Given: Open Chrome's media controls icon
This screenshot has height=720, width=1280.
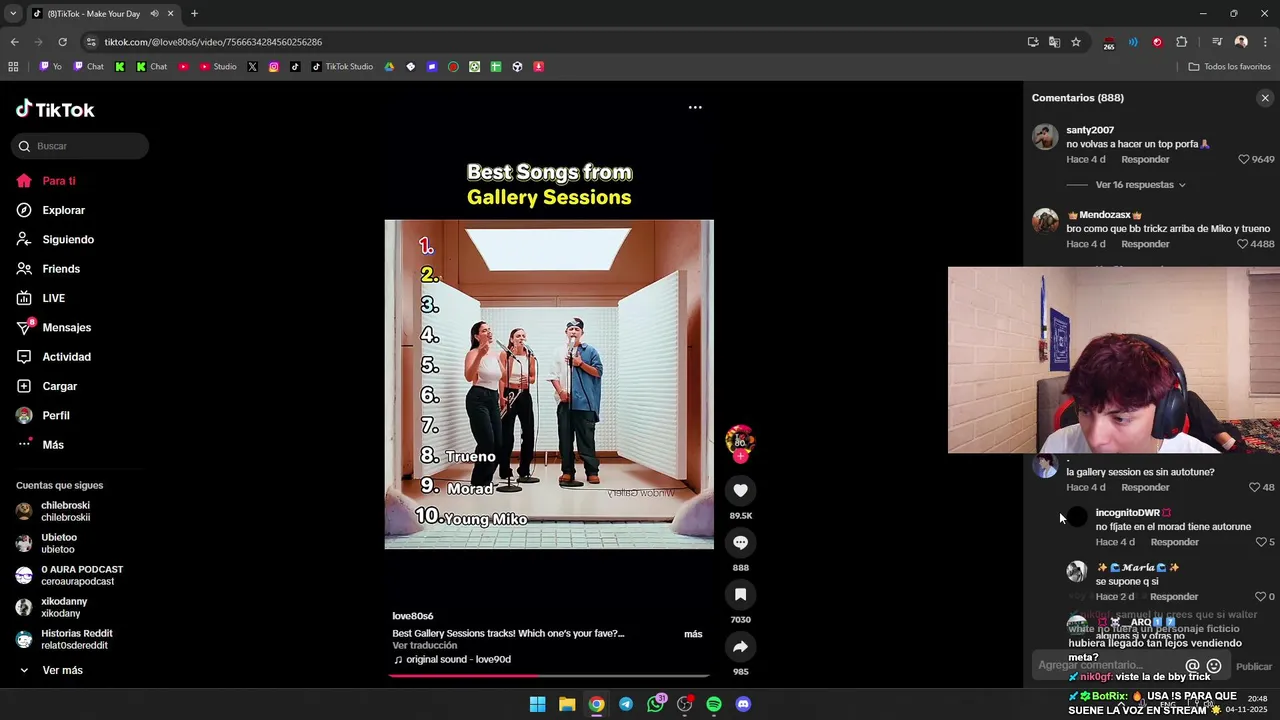Looking at the screenshot, I should pos(1217,42).
